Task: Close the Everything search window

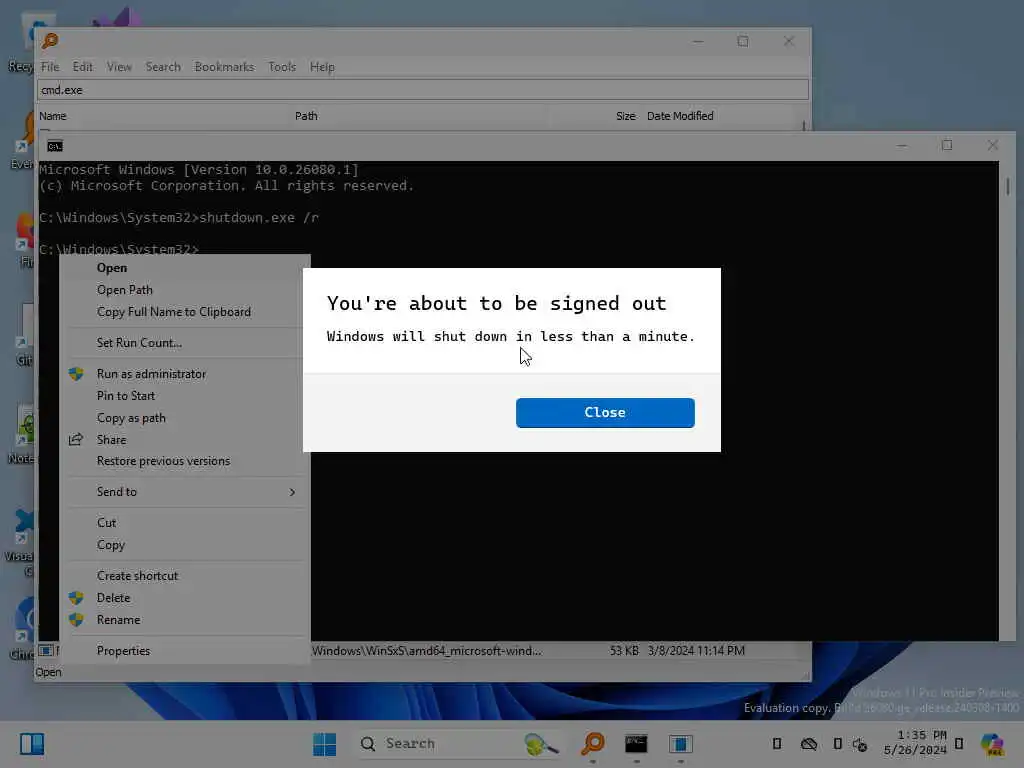Action: (x=789, y=41)
